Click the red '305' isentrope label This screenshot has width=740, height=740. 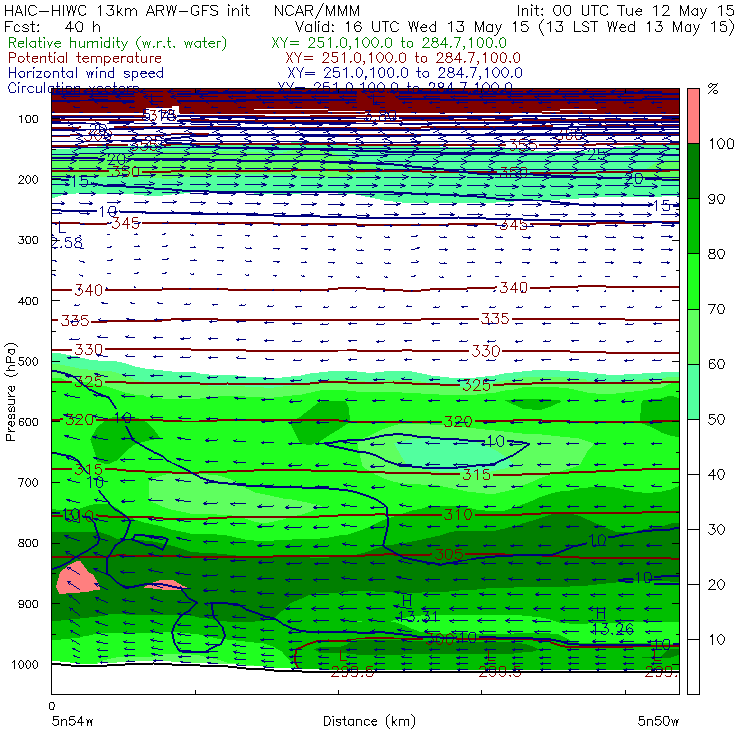point(448,555)
